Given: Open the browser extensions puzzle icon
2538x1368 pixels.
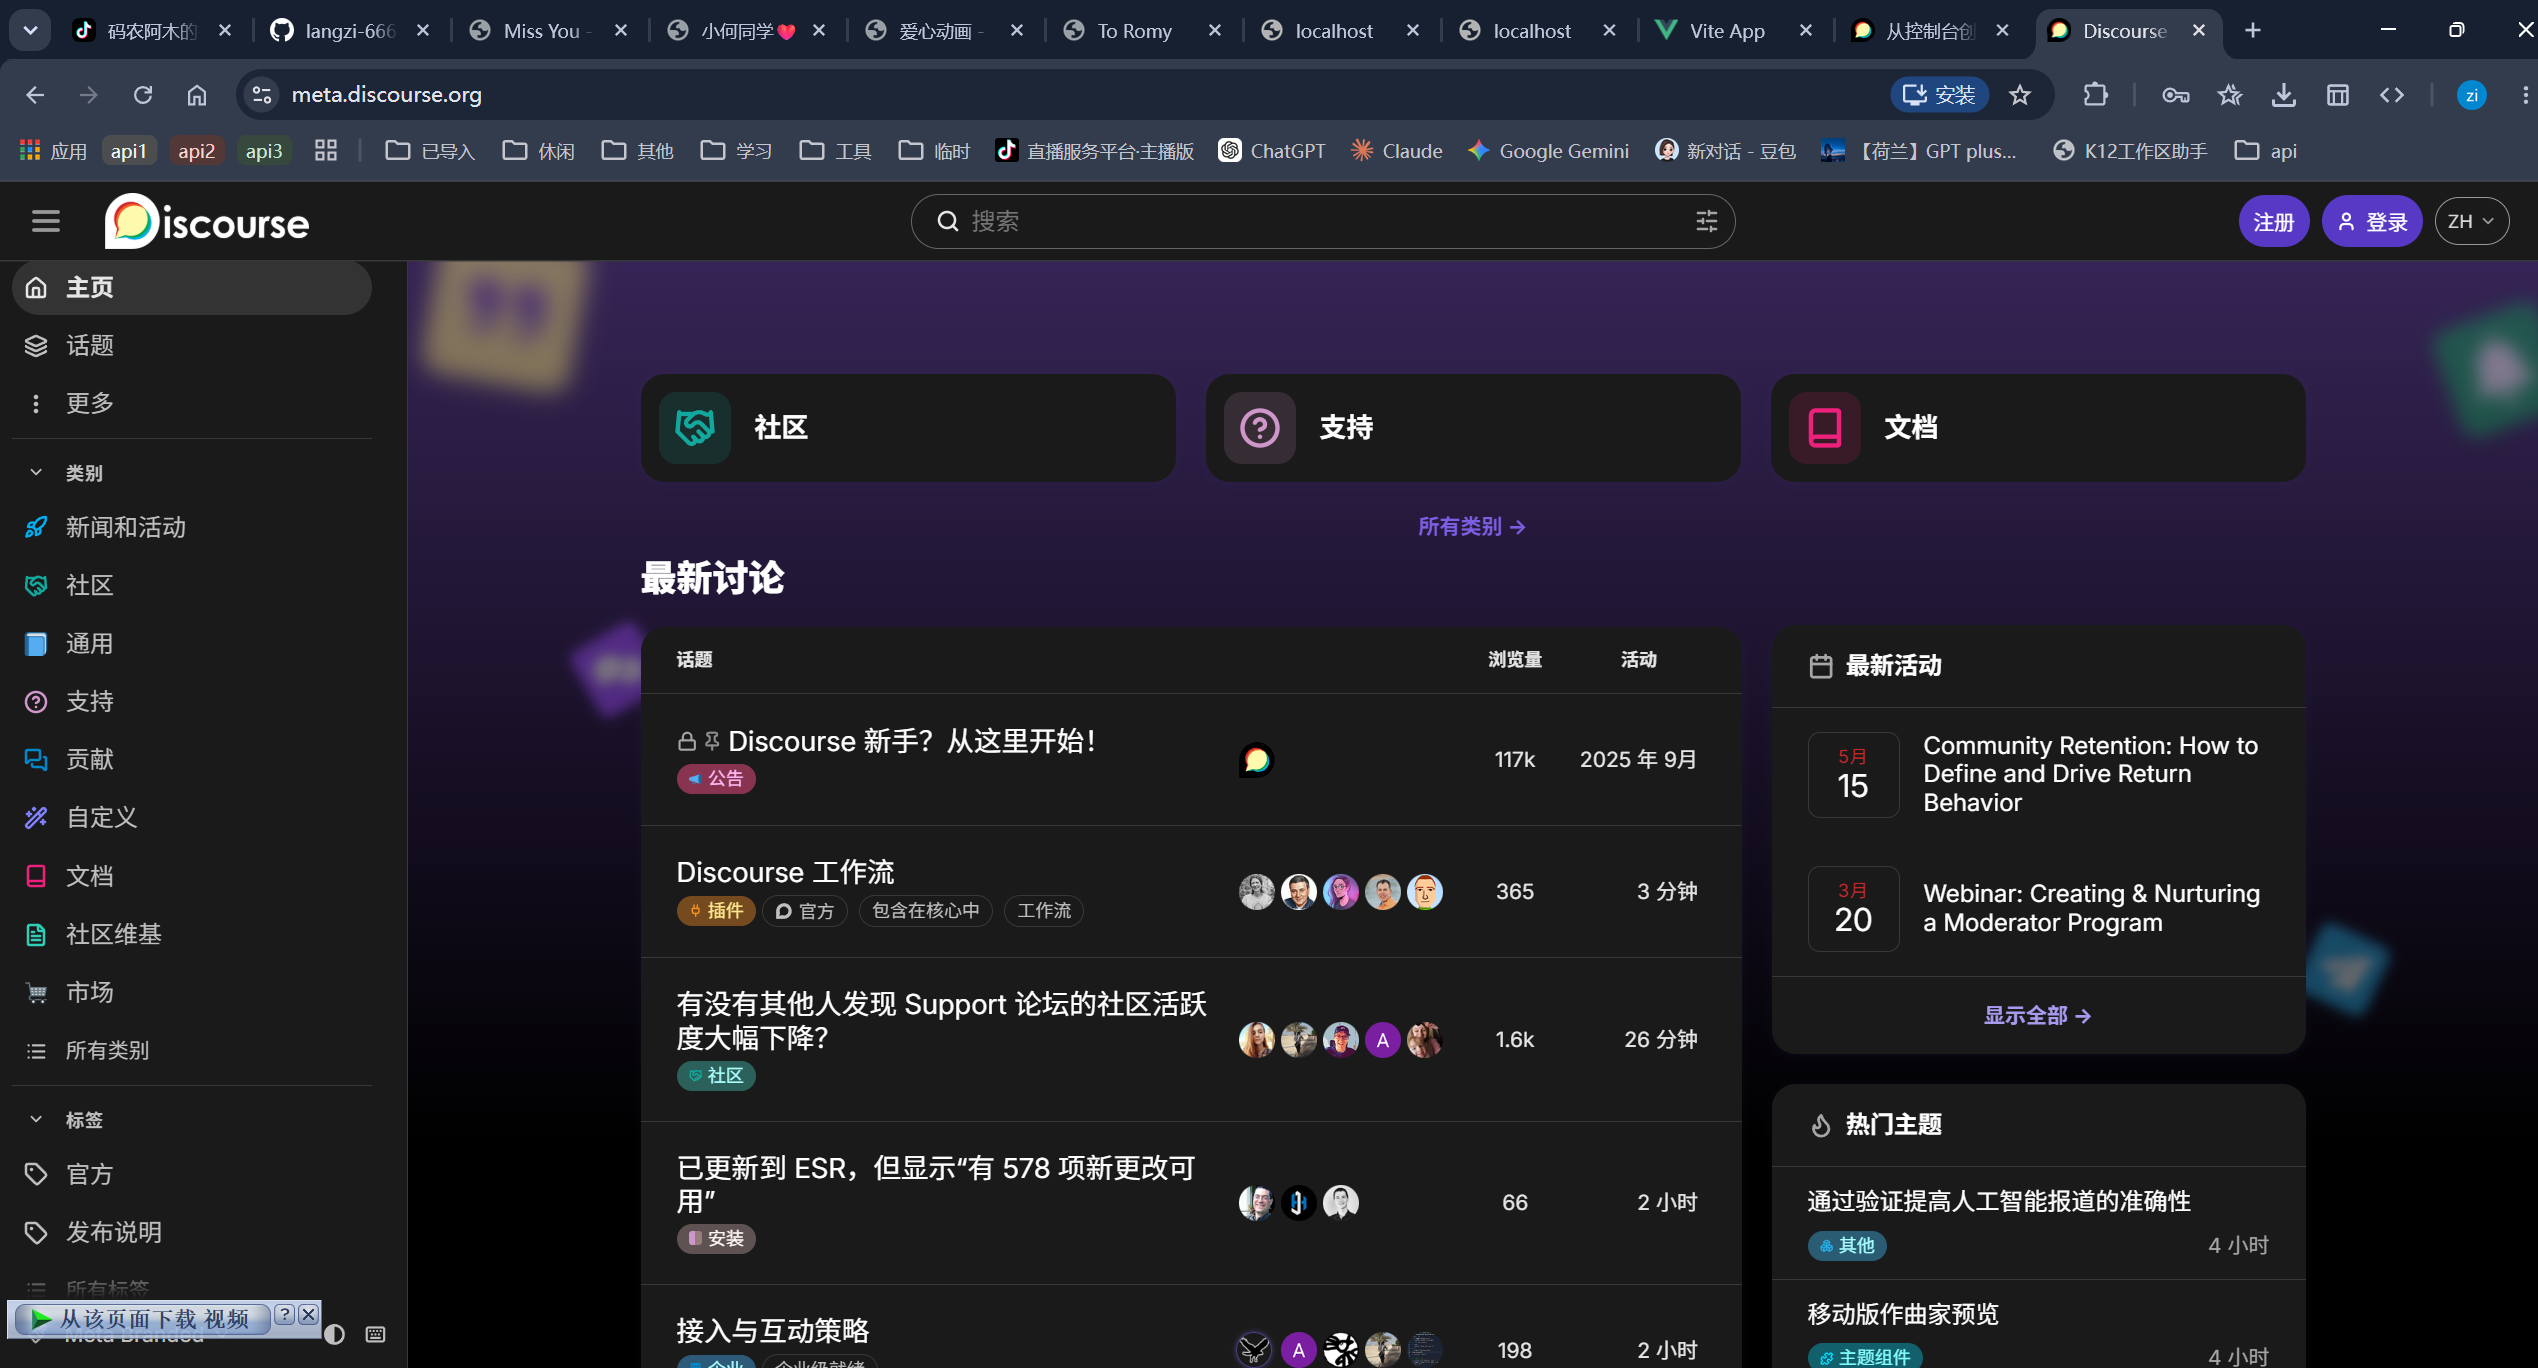Looking at the screenshot, I should pyautogui.click(x=2095, y=95).
